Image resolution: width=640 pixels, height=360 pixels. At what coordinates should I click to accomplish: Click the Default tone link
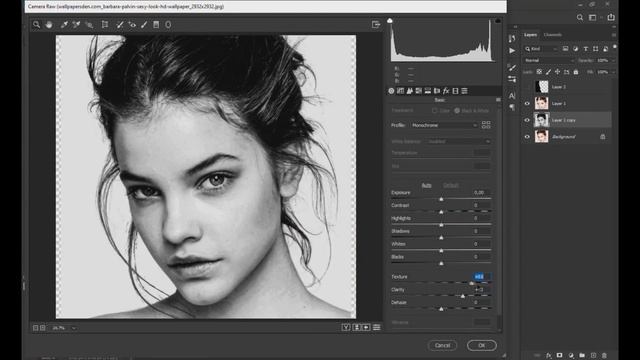[x=451, y=185]
